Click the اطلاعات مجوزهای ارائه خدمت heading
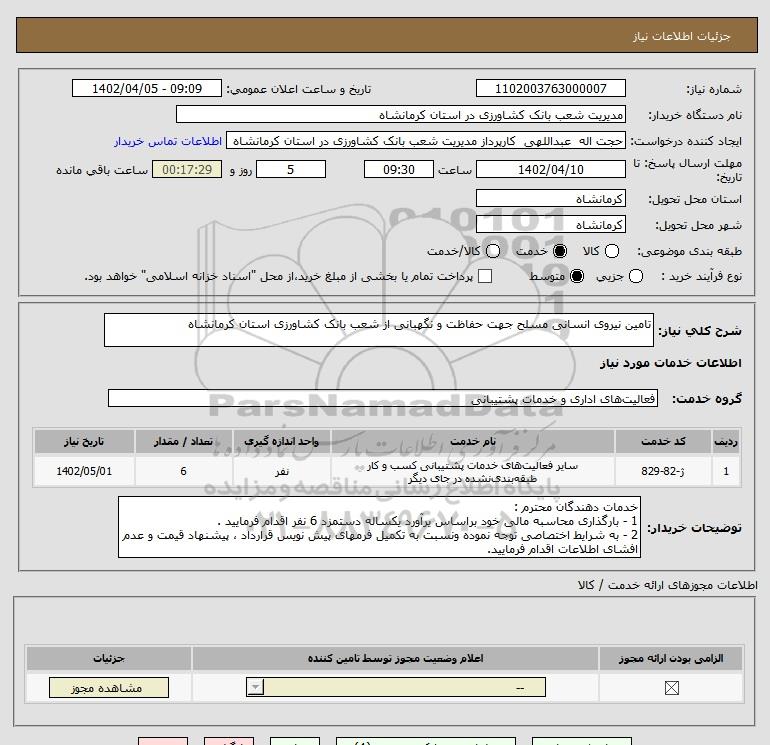This screenshot has width=770, height=745. (668, 585)
